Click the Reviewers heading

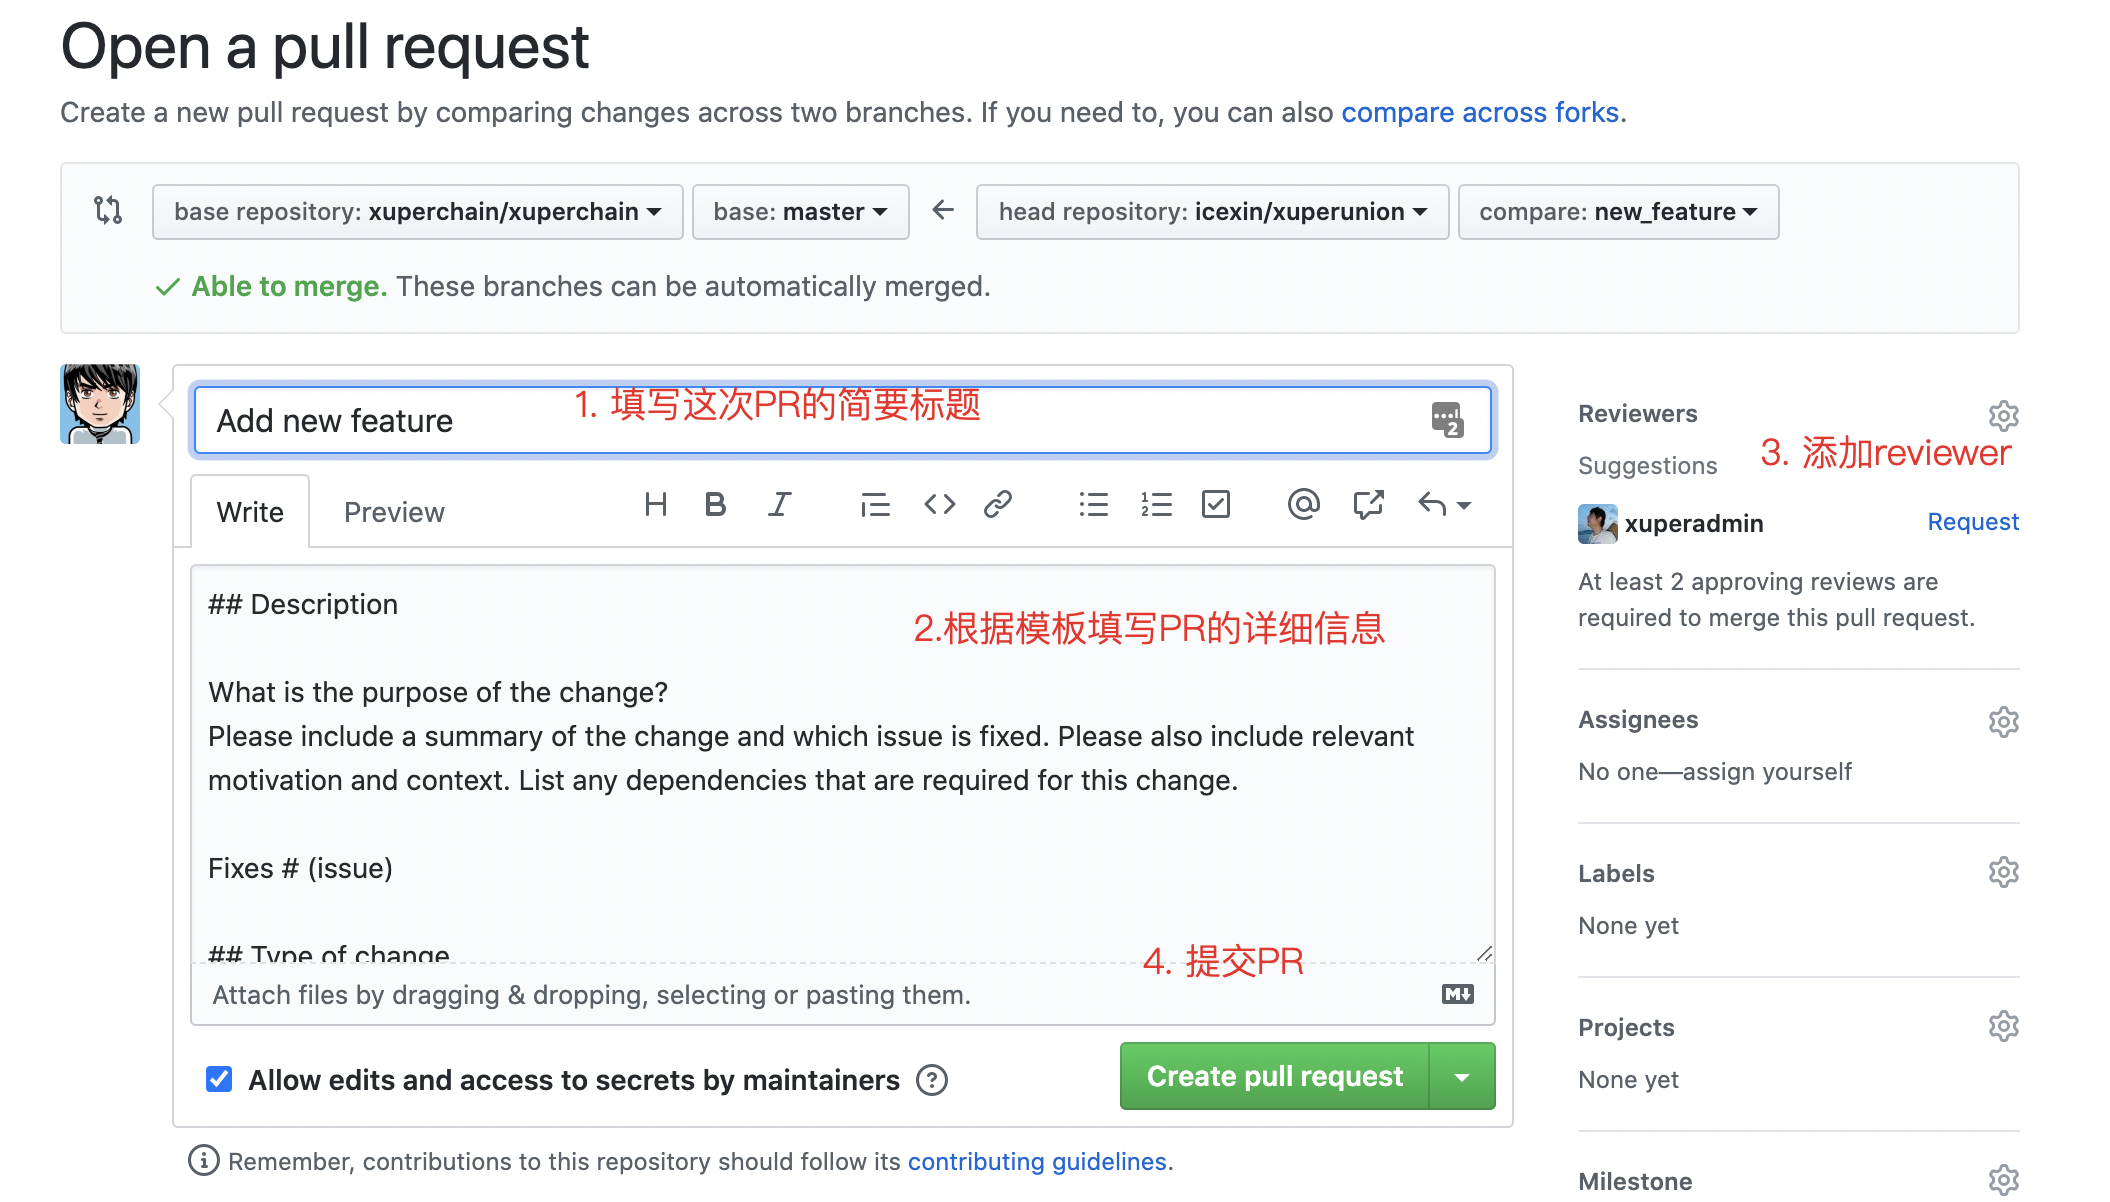pyautogui.click(x=1638, y=414)
